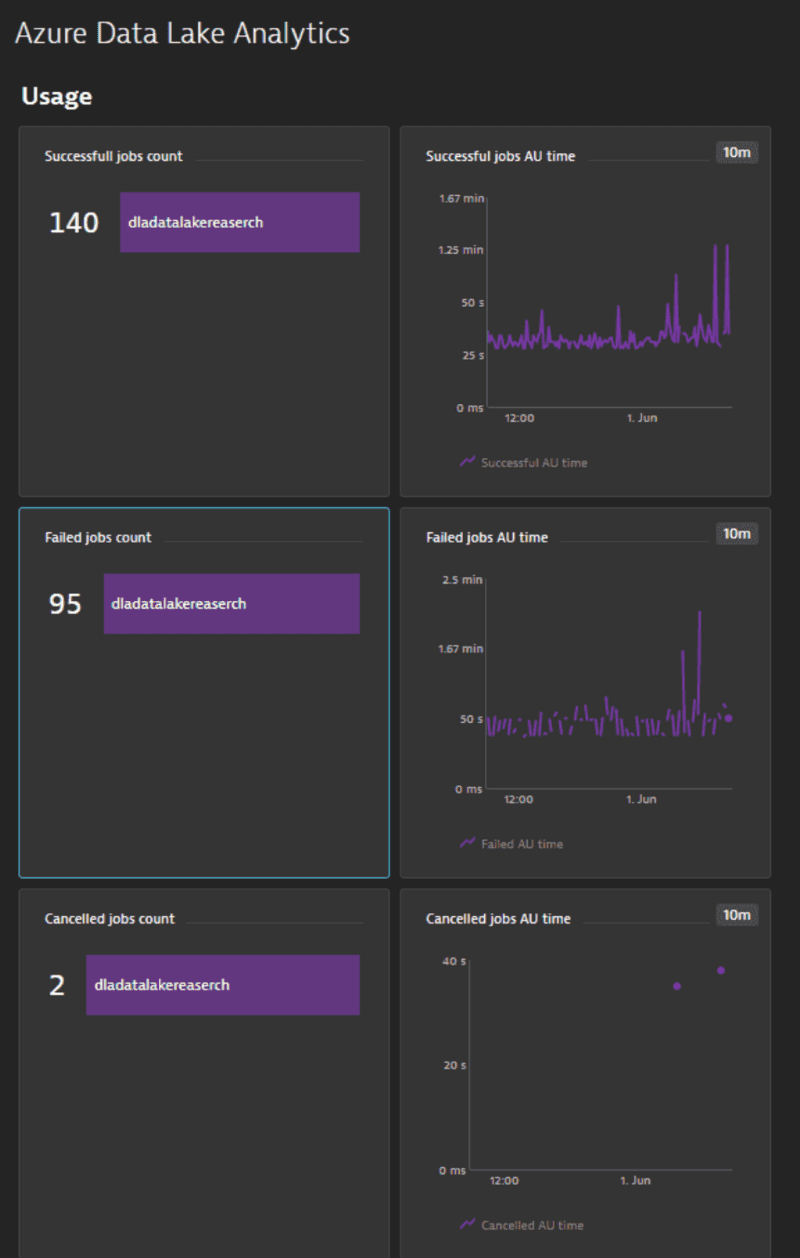The width and height of the screenshot is (800, 1258).
Task: Click the Azure Data Lake Analytics title
Action: pyautogui.click(x=182, y=33)
